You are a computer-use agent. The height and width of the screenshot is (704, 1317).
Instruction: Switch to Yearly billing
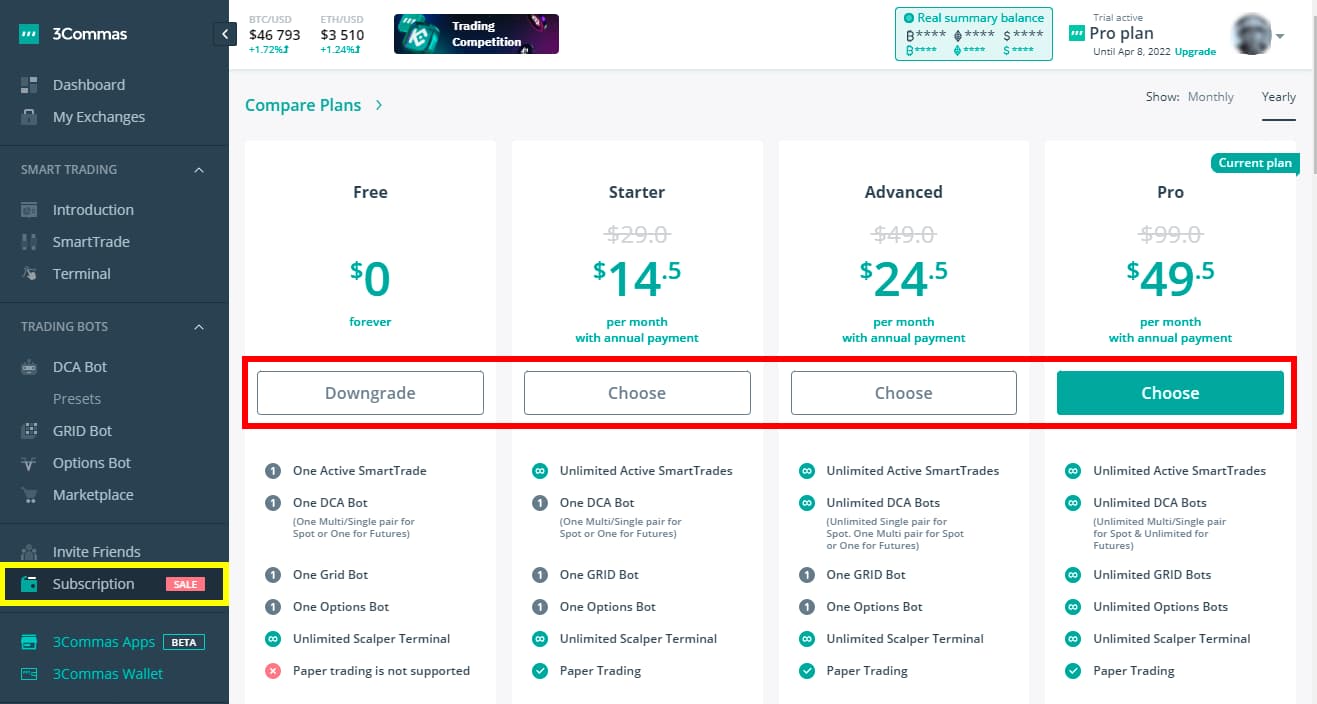tap(1279, 97)
